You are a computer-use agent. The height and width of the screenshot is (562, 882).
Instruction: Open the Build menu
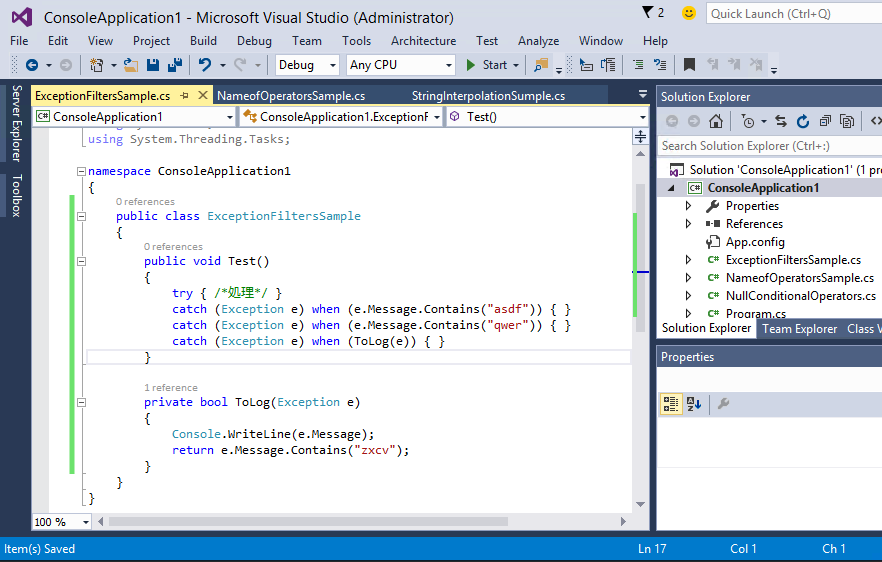[203, 41]
